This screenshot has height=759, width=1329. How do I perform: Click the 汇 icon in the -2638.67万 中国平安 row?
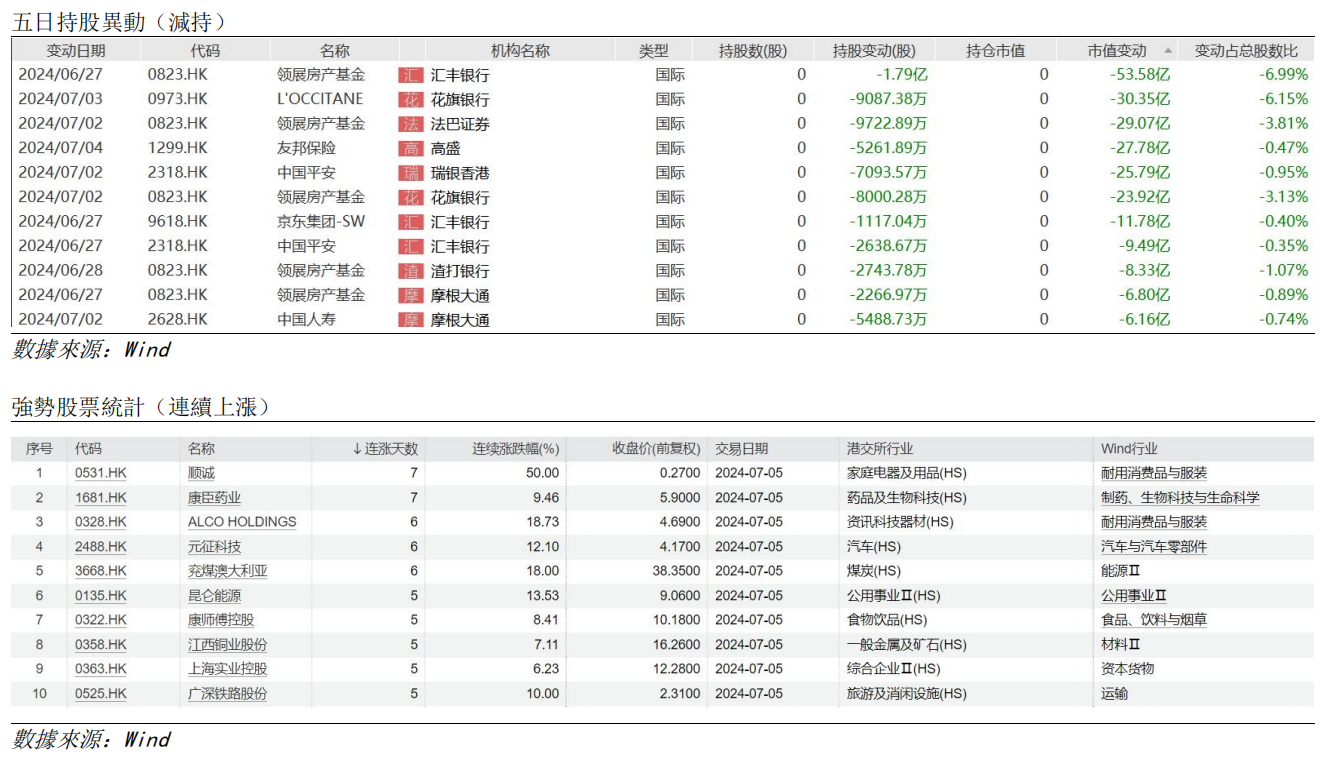(x=412, y=246)
